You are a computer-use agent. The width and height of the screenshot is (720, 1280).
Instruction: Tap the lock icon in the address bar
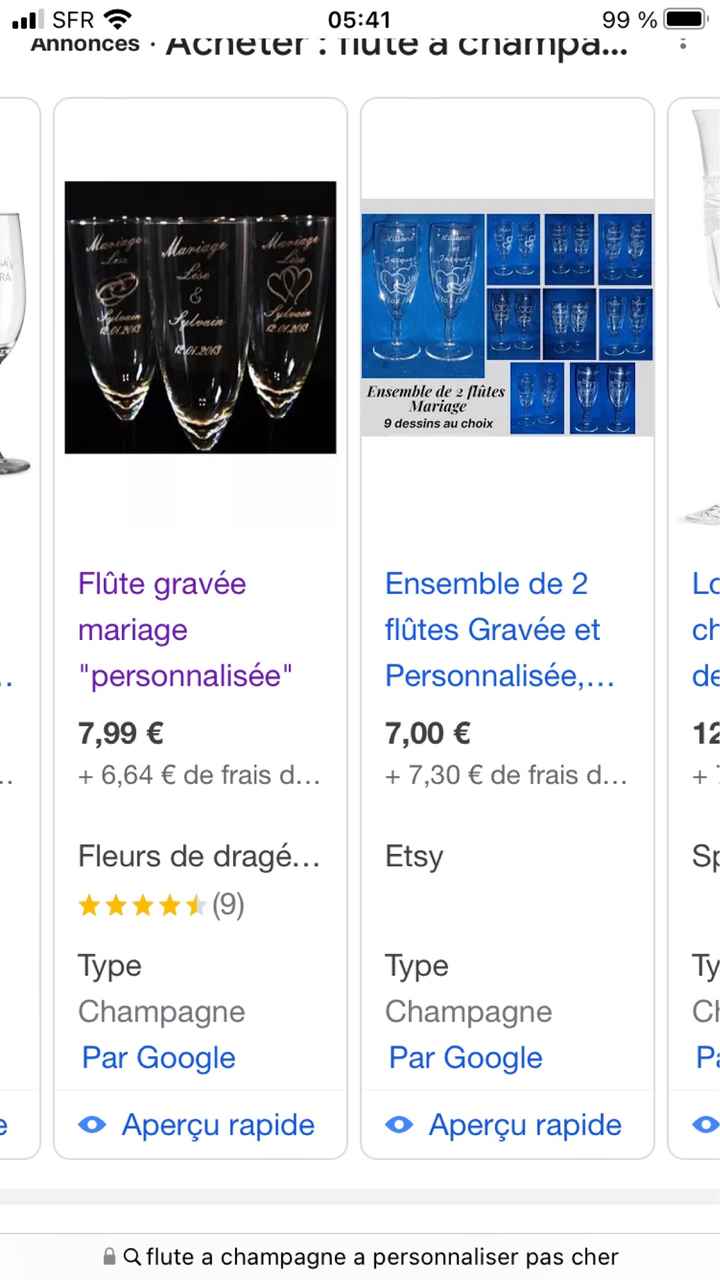[x=109, y=1257]
